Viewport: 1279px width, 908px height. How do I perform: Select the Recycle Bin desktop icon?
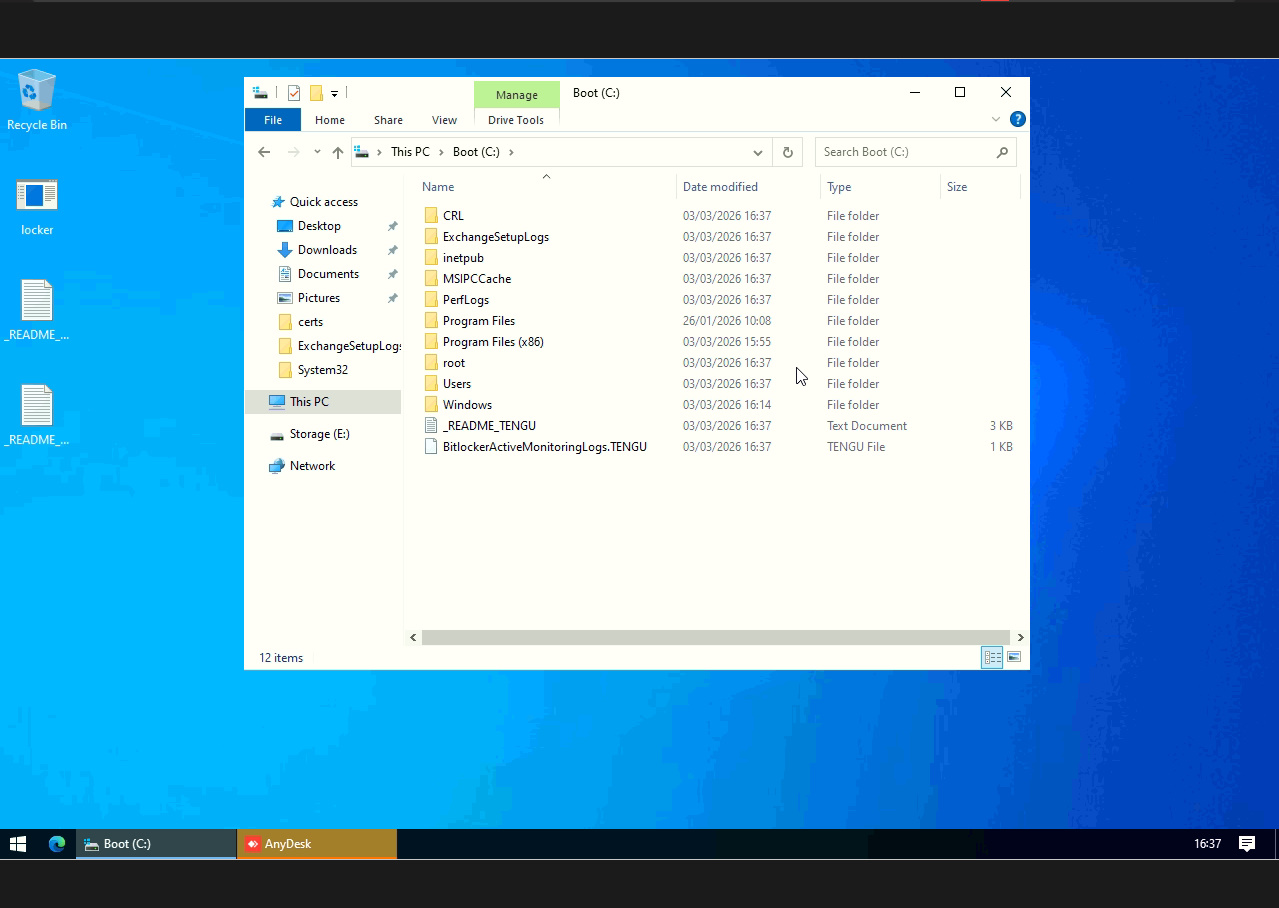coord(37,100)
